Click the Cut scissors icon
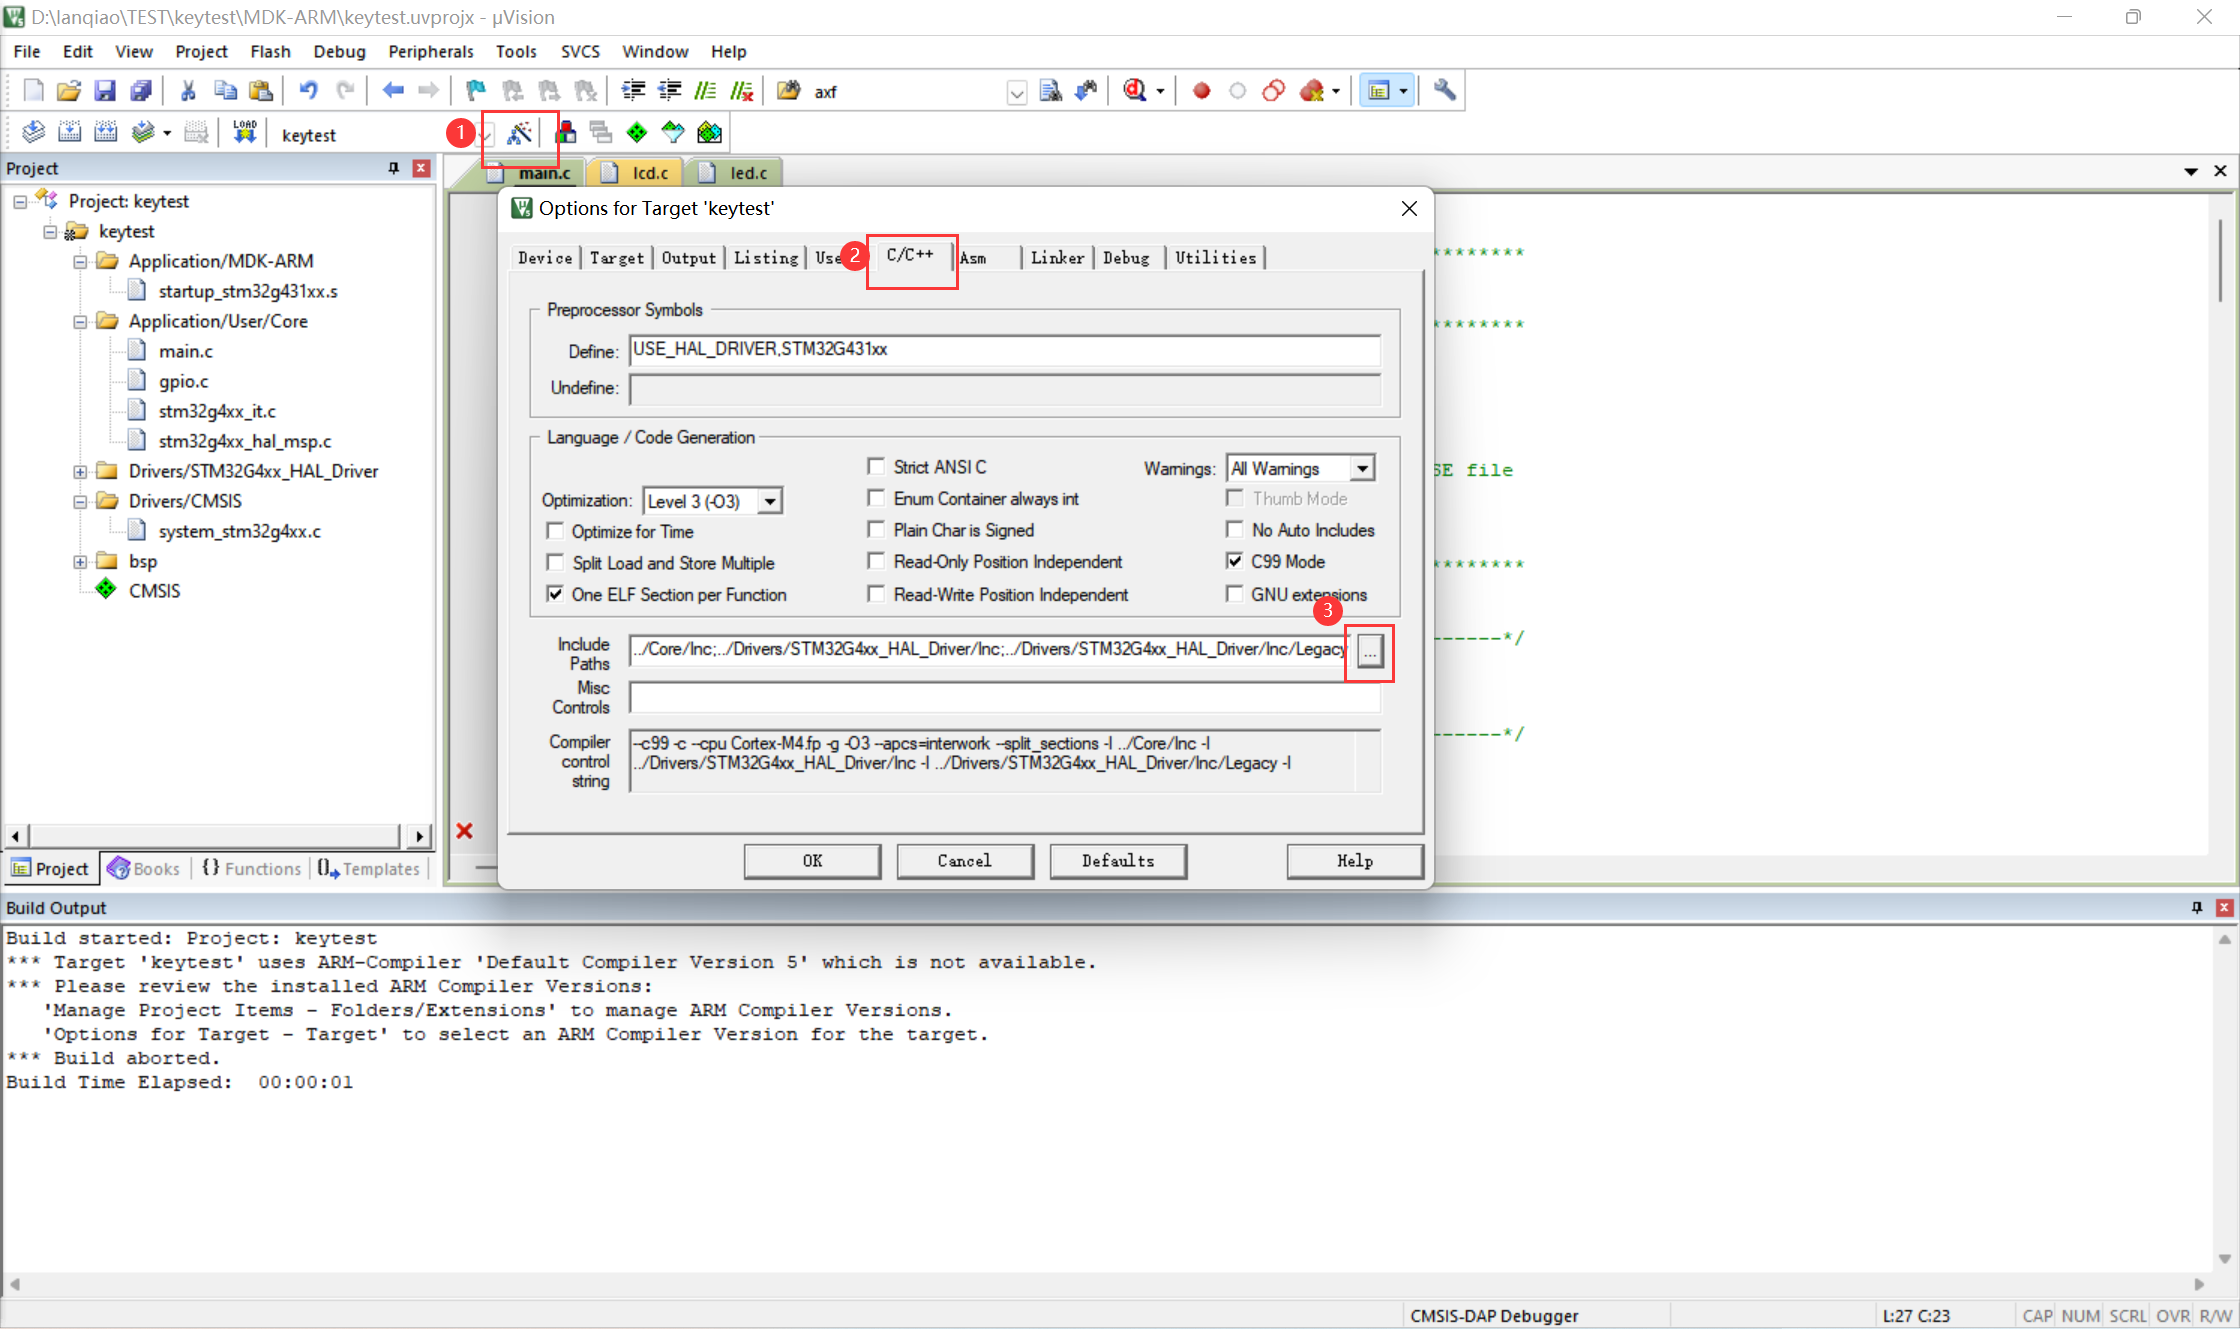Image resolution: width=2240 pixels, height=1329 pixels. point(188,91)
